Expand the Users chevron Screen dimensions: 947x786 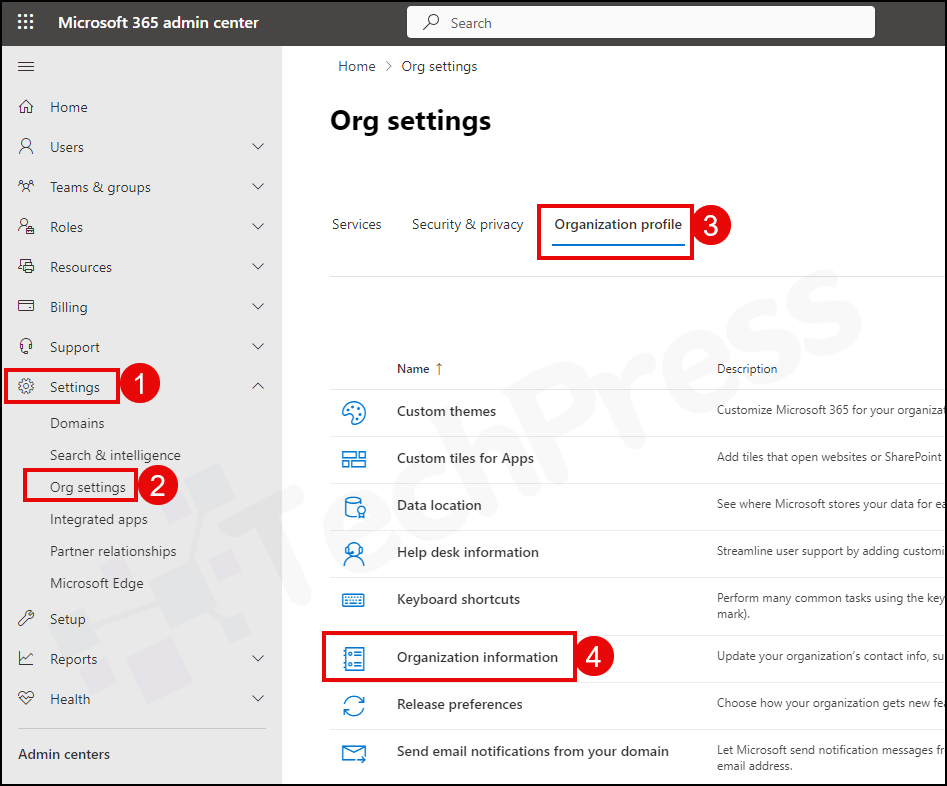[x=258, y=147]
